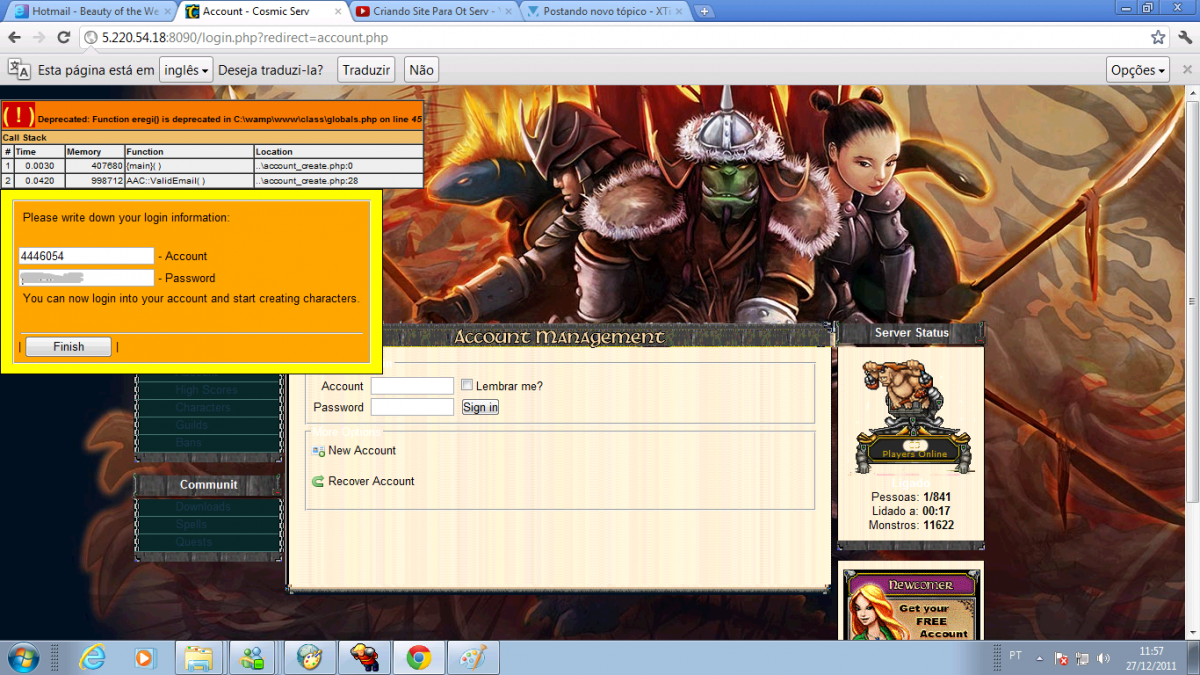
Task: Open the New Account link
Action: tap(362, 451)
